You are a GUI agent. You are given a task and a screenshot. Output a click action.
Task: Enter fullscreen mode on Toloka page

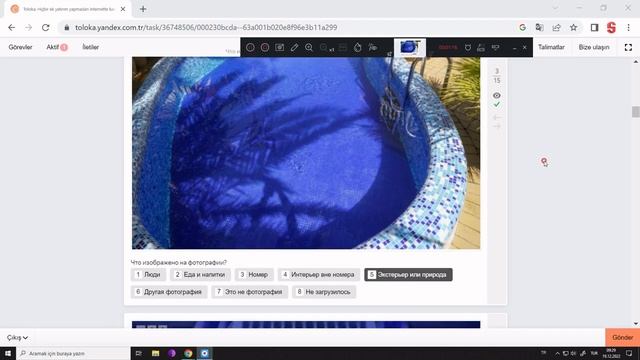click(628, 47)
